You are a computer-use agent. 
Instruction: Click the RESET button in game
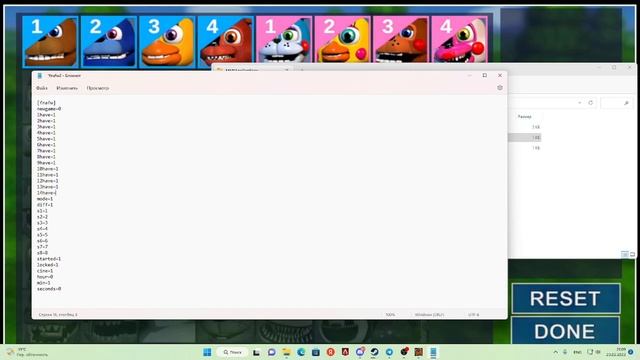coord(566,298)
